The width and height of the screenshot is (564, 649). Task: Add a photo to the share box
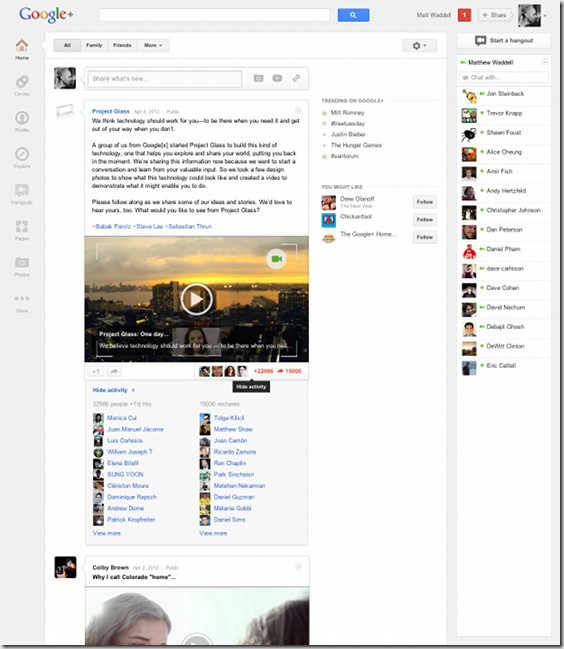259,78
